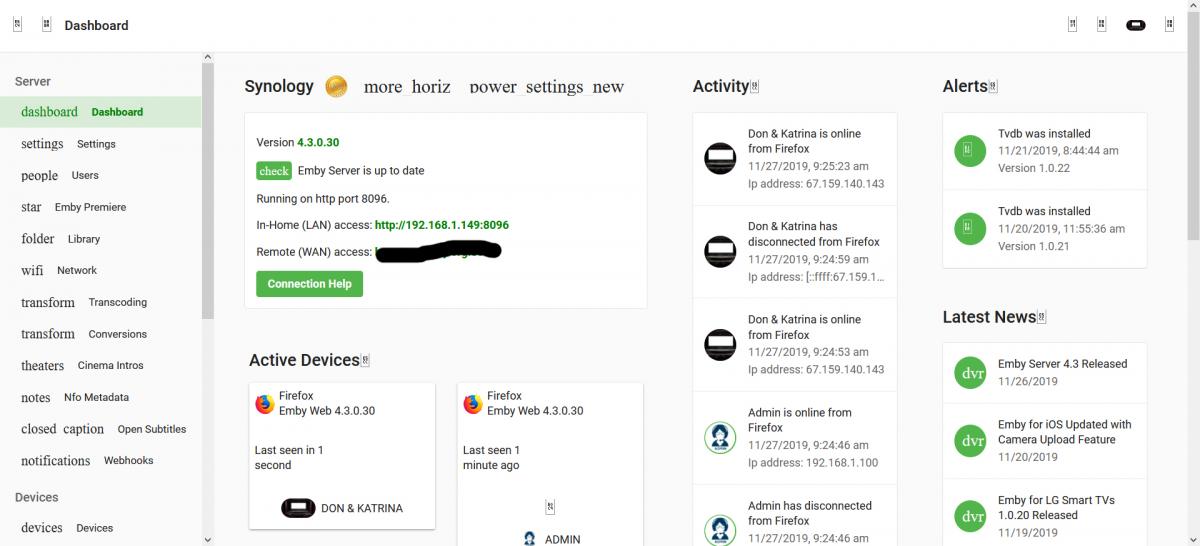
Task: Click the far-left glyph icon in the top bar
Action: pyautogui.click(x=17, y=25)
